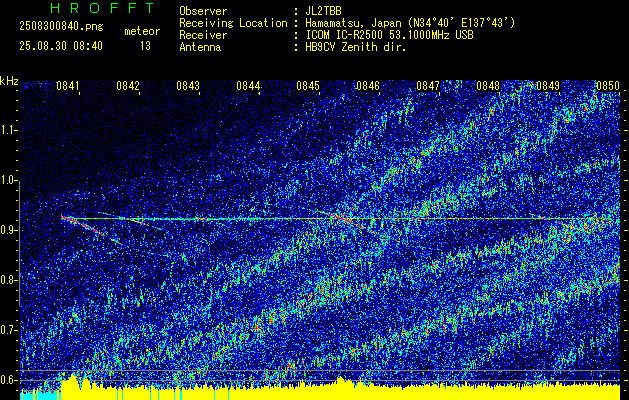Screen dimensions: 629x400
Task: Click the 0842 time marker
Action: point(128,86)
